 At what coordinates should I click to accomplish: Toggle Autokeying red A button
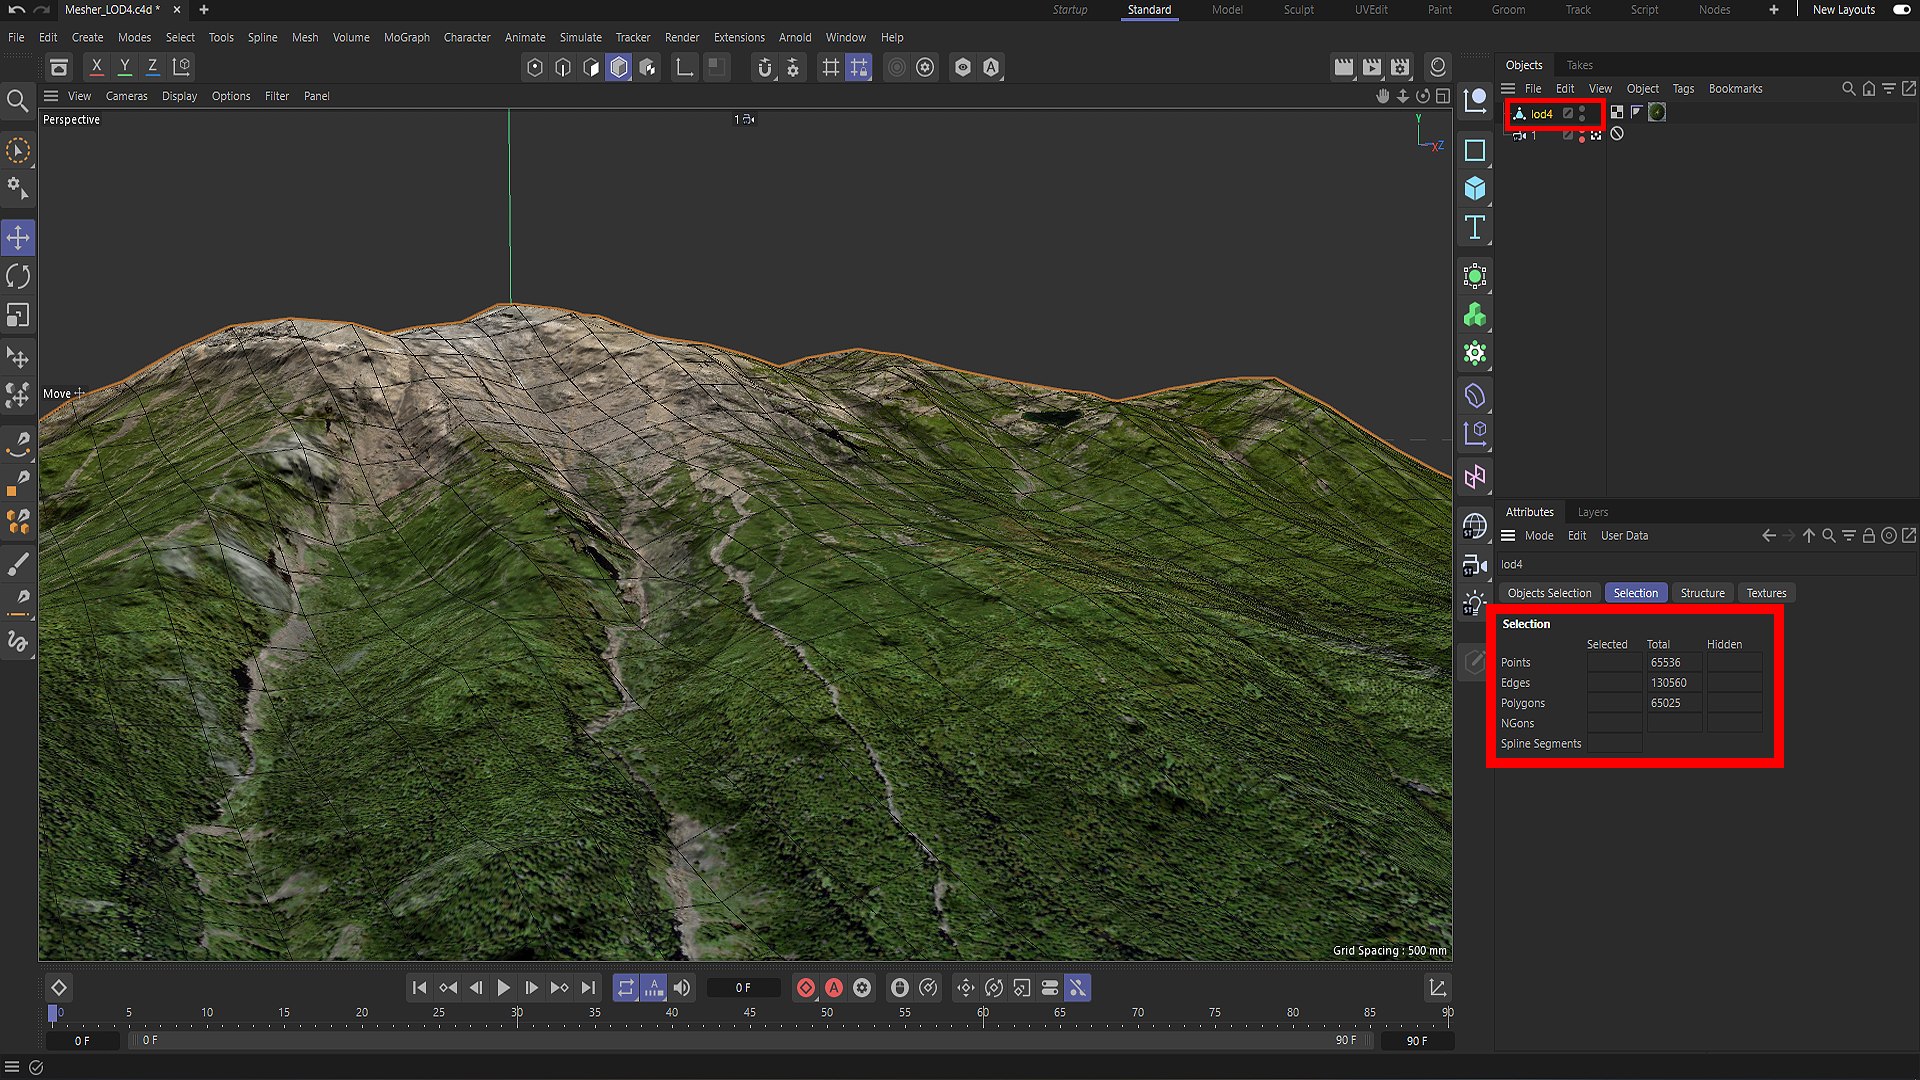pos(834,988)
